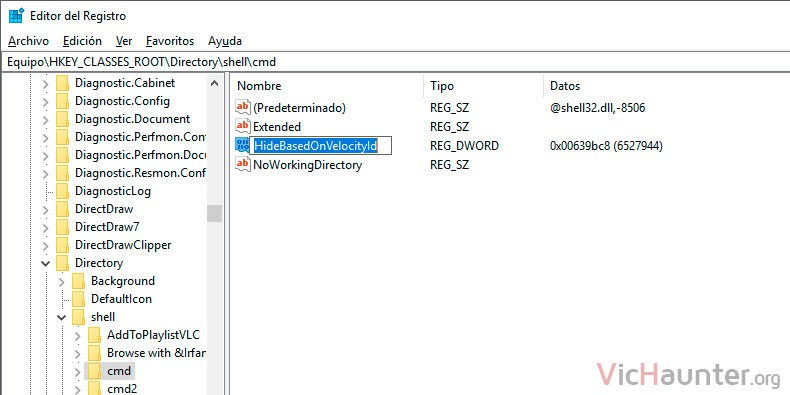
Task: Select the DirectDrawClipper tree item
Action: point(123,245)
